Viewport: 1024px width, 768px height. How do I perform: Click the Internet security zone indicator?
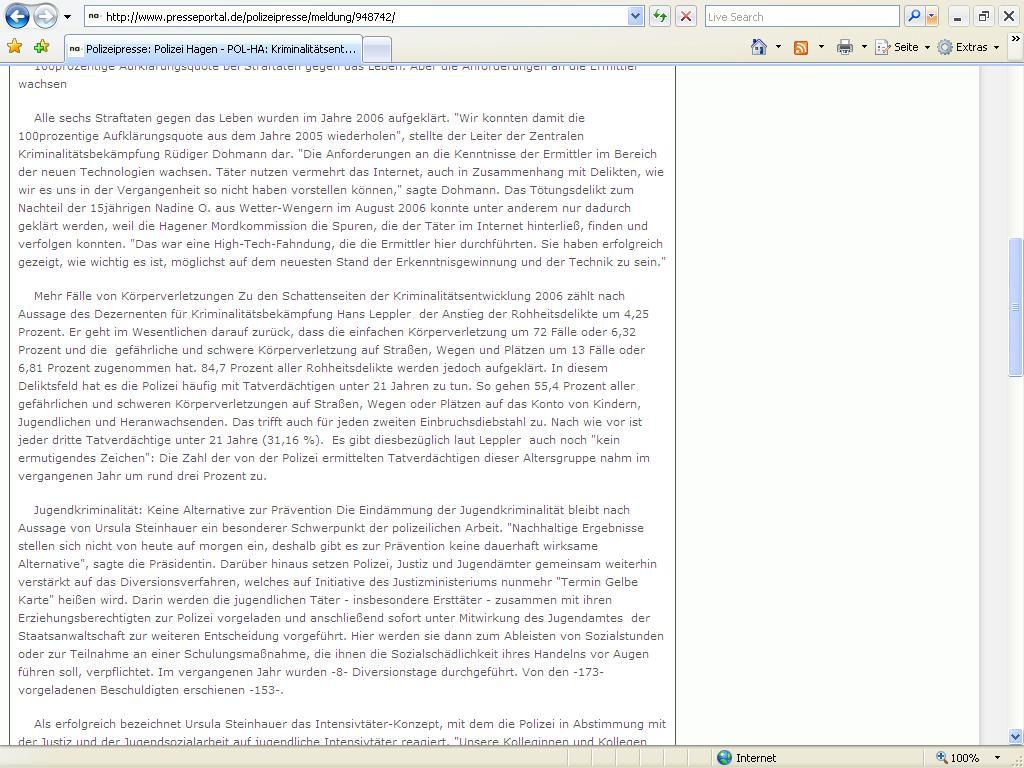pos(746,758)
